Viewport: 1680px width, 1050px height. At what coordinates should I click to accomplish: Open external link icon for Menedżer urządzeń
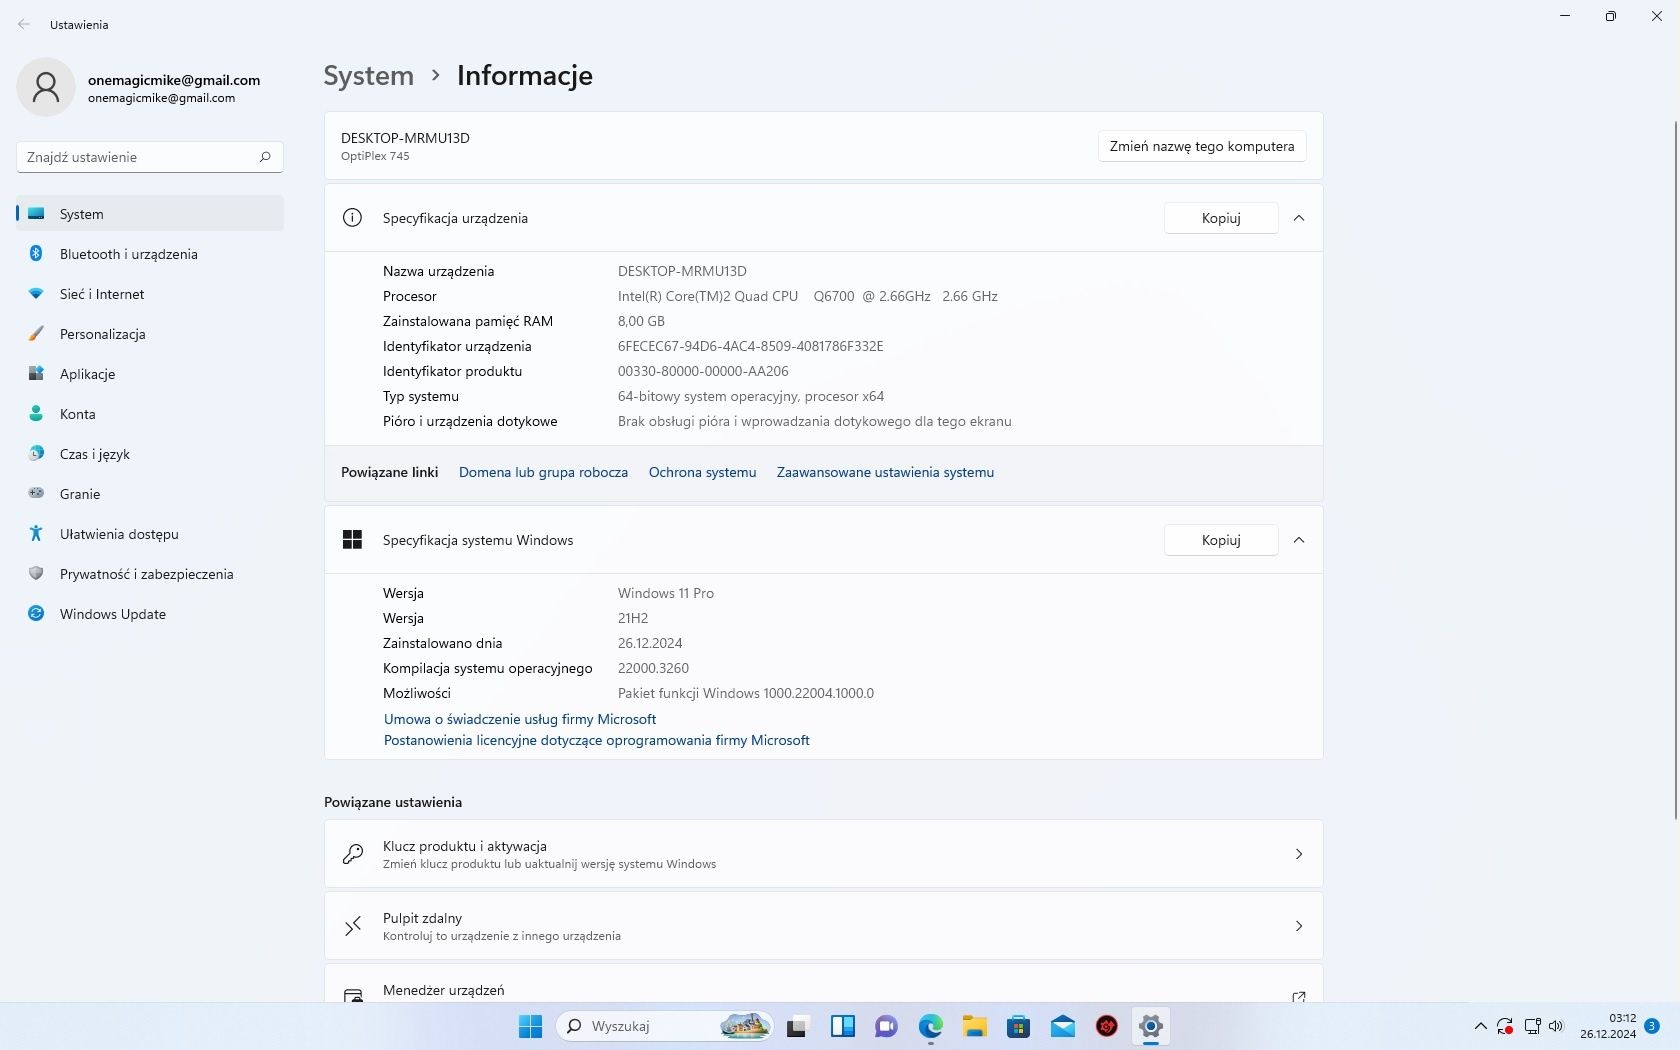1299,997
